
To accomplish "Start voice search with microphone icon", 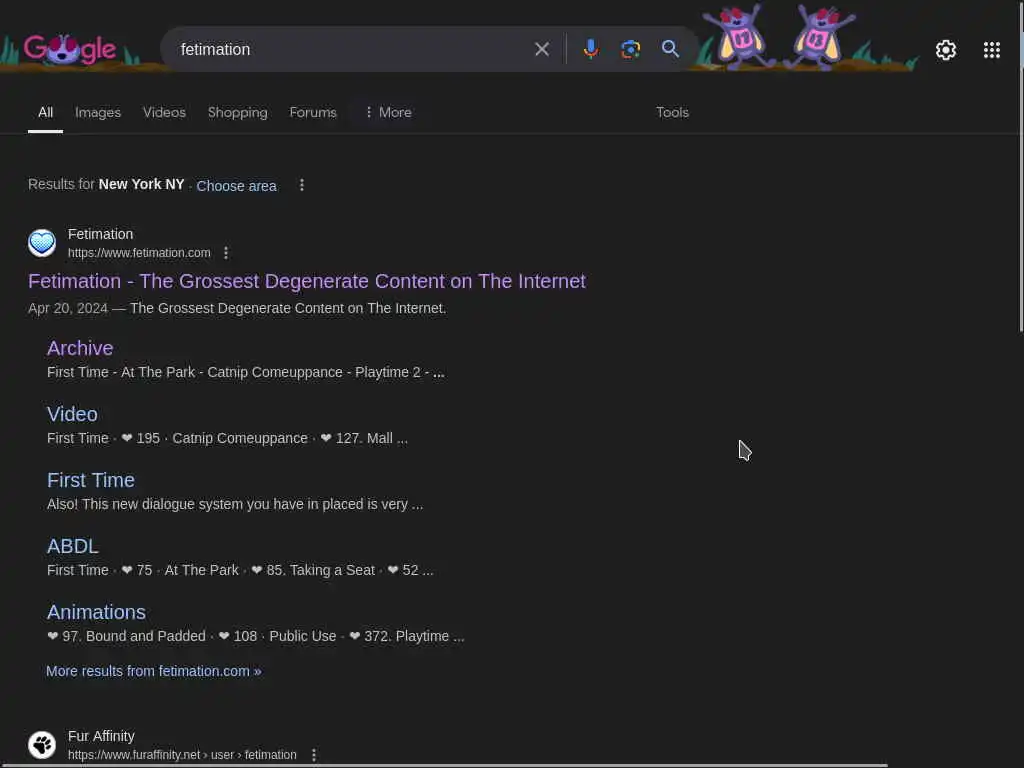I will pyautogui.click(x=590, y=49).
